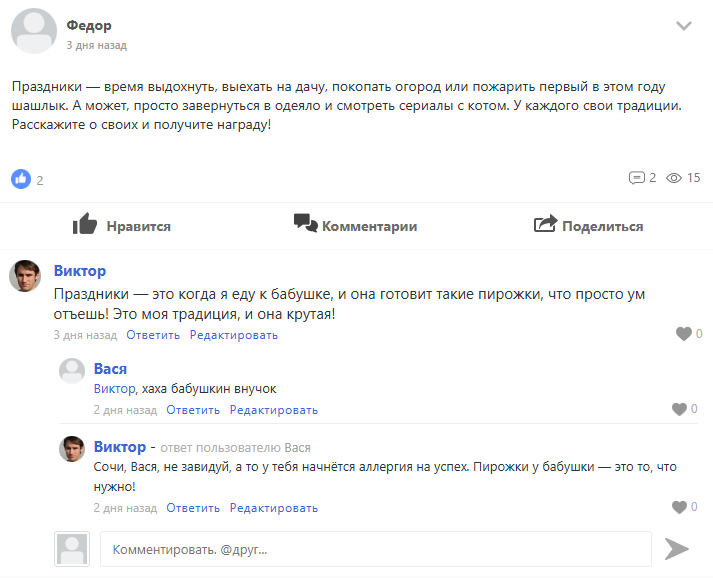This screenshot has height=578, width=713.
Task: Click Вася's avatar
Action: coord(72,371)
